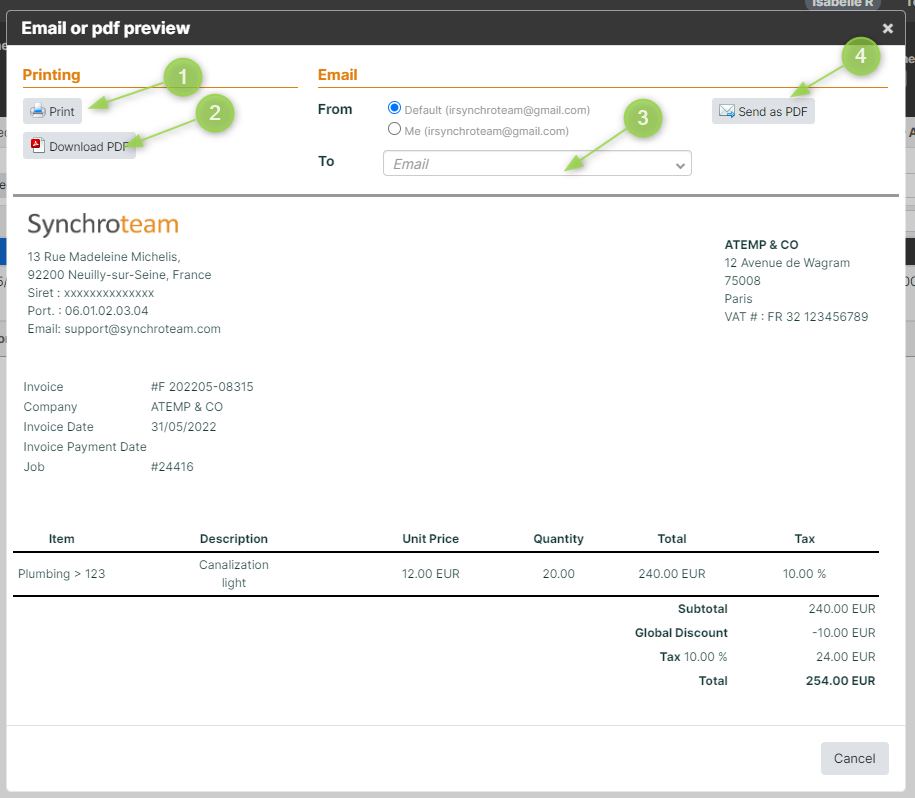Click the 254.00 EUR total amount

pyautogui.click(x=840, y=681)
